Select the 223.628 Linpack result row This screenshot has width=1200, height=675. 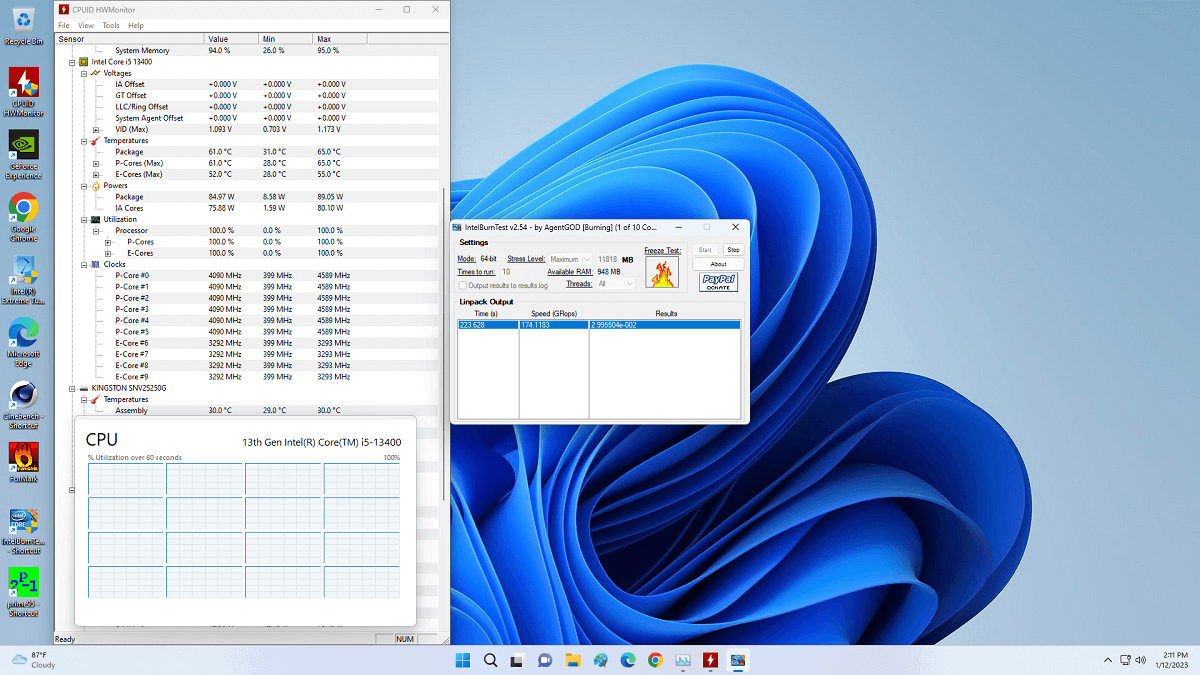pyautogui.click(x=598, y=325)
